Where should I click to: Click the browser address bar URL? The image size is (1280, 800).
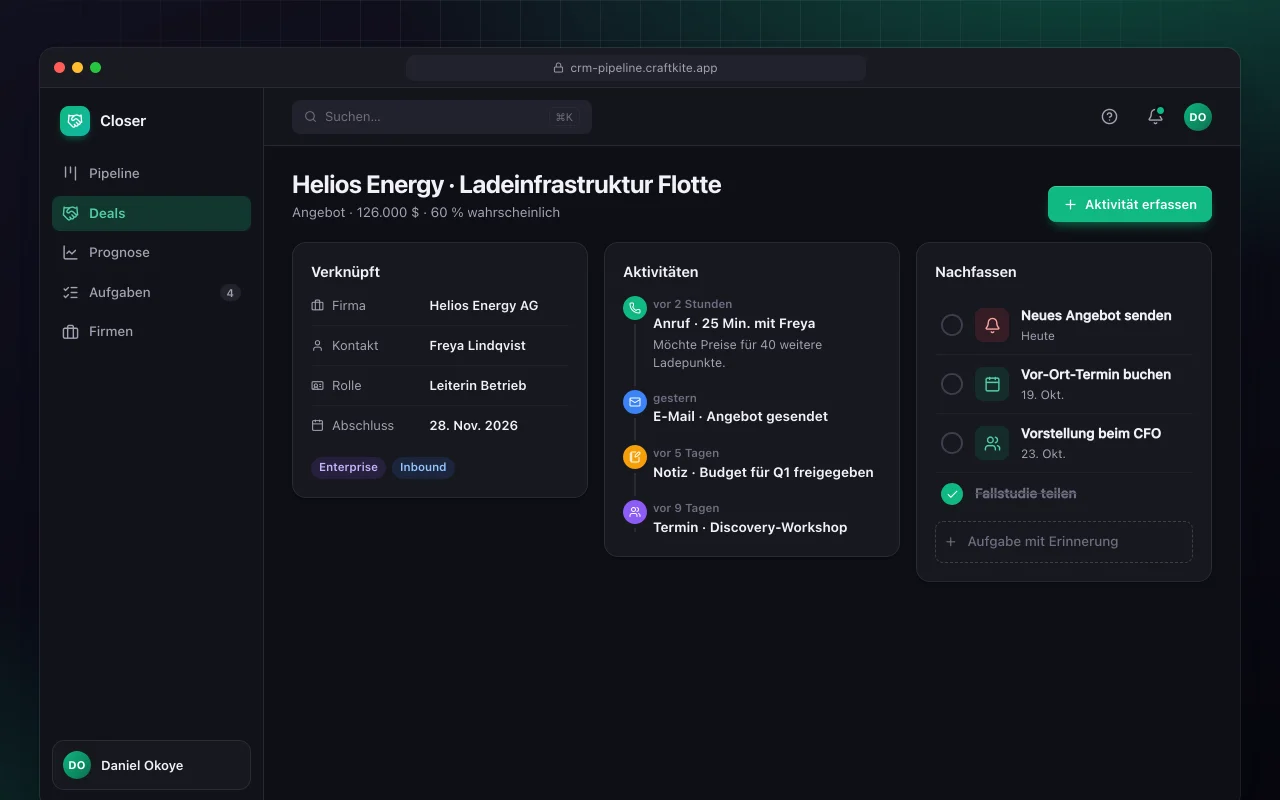click(636, 68)
